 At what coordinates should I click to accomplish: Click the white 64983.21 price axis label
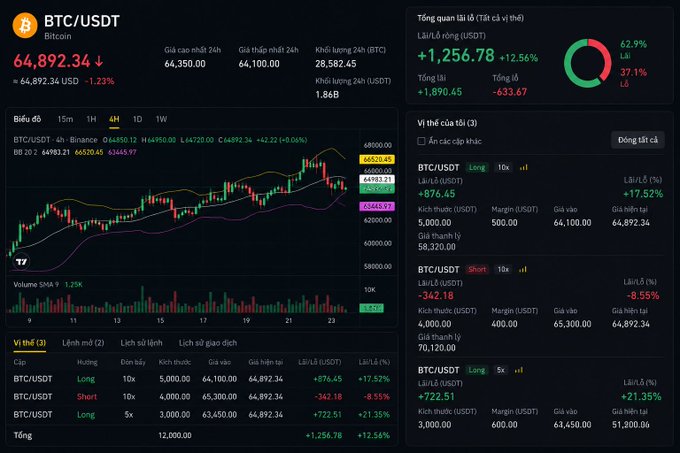[377, 179]
